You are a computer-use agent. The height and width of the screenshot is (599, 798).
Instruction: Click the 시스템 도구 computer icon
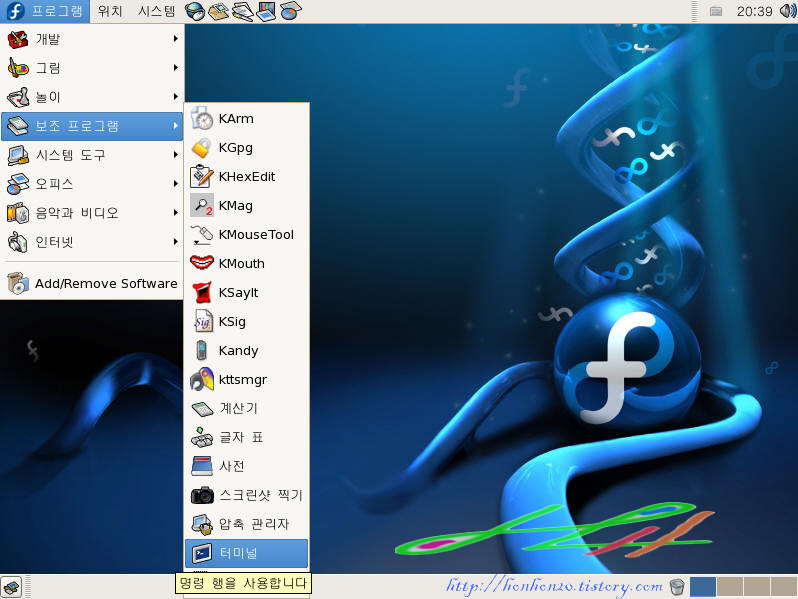click(x=18, y=155)
